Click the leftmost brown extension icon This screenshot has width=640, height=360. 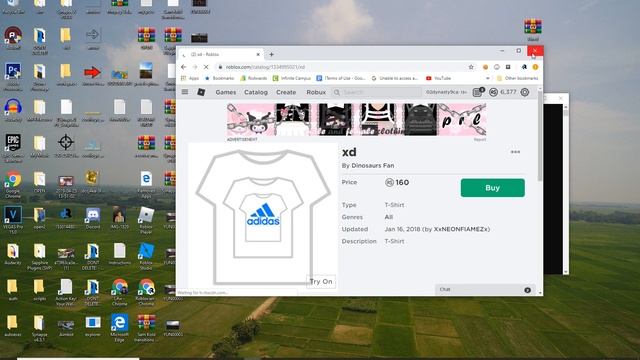pos(485,67)
